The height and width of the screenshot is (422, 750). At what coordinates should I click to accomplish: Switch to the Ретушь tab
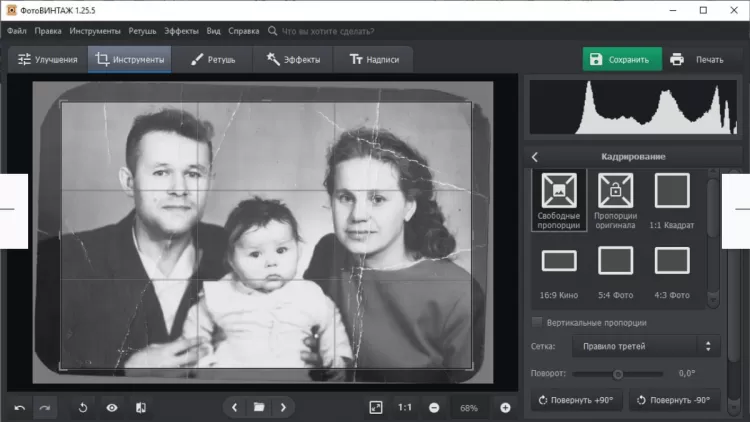click(x=212, y=59)
